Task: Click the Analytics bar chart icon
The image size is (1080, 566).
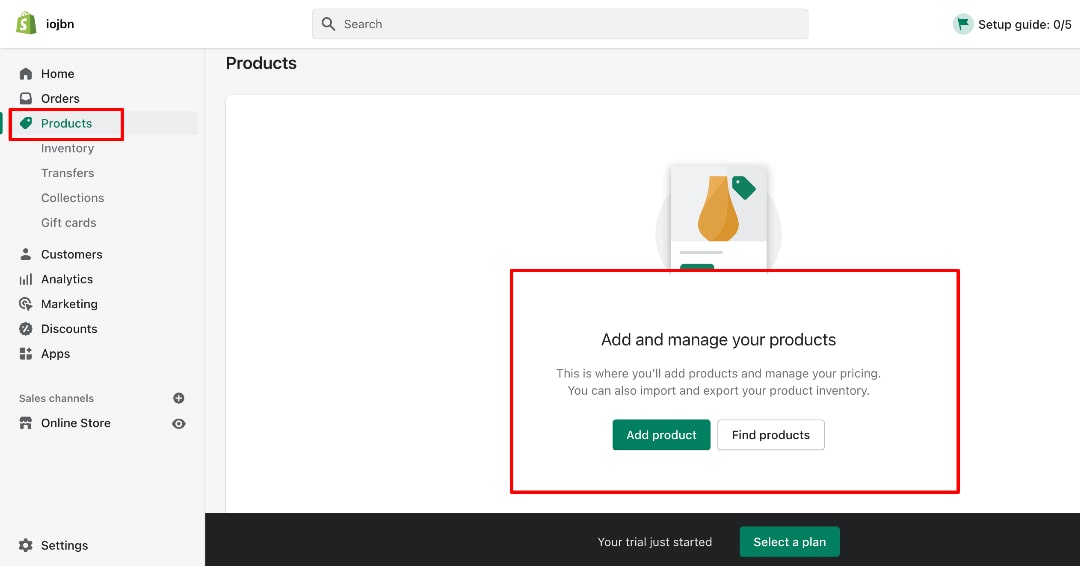Action: point(25,279)
